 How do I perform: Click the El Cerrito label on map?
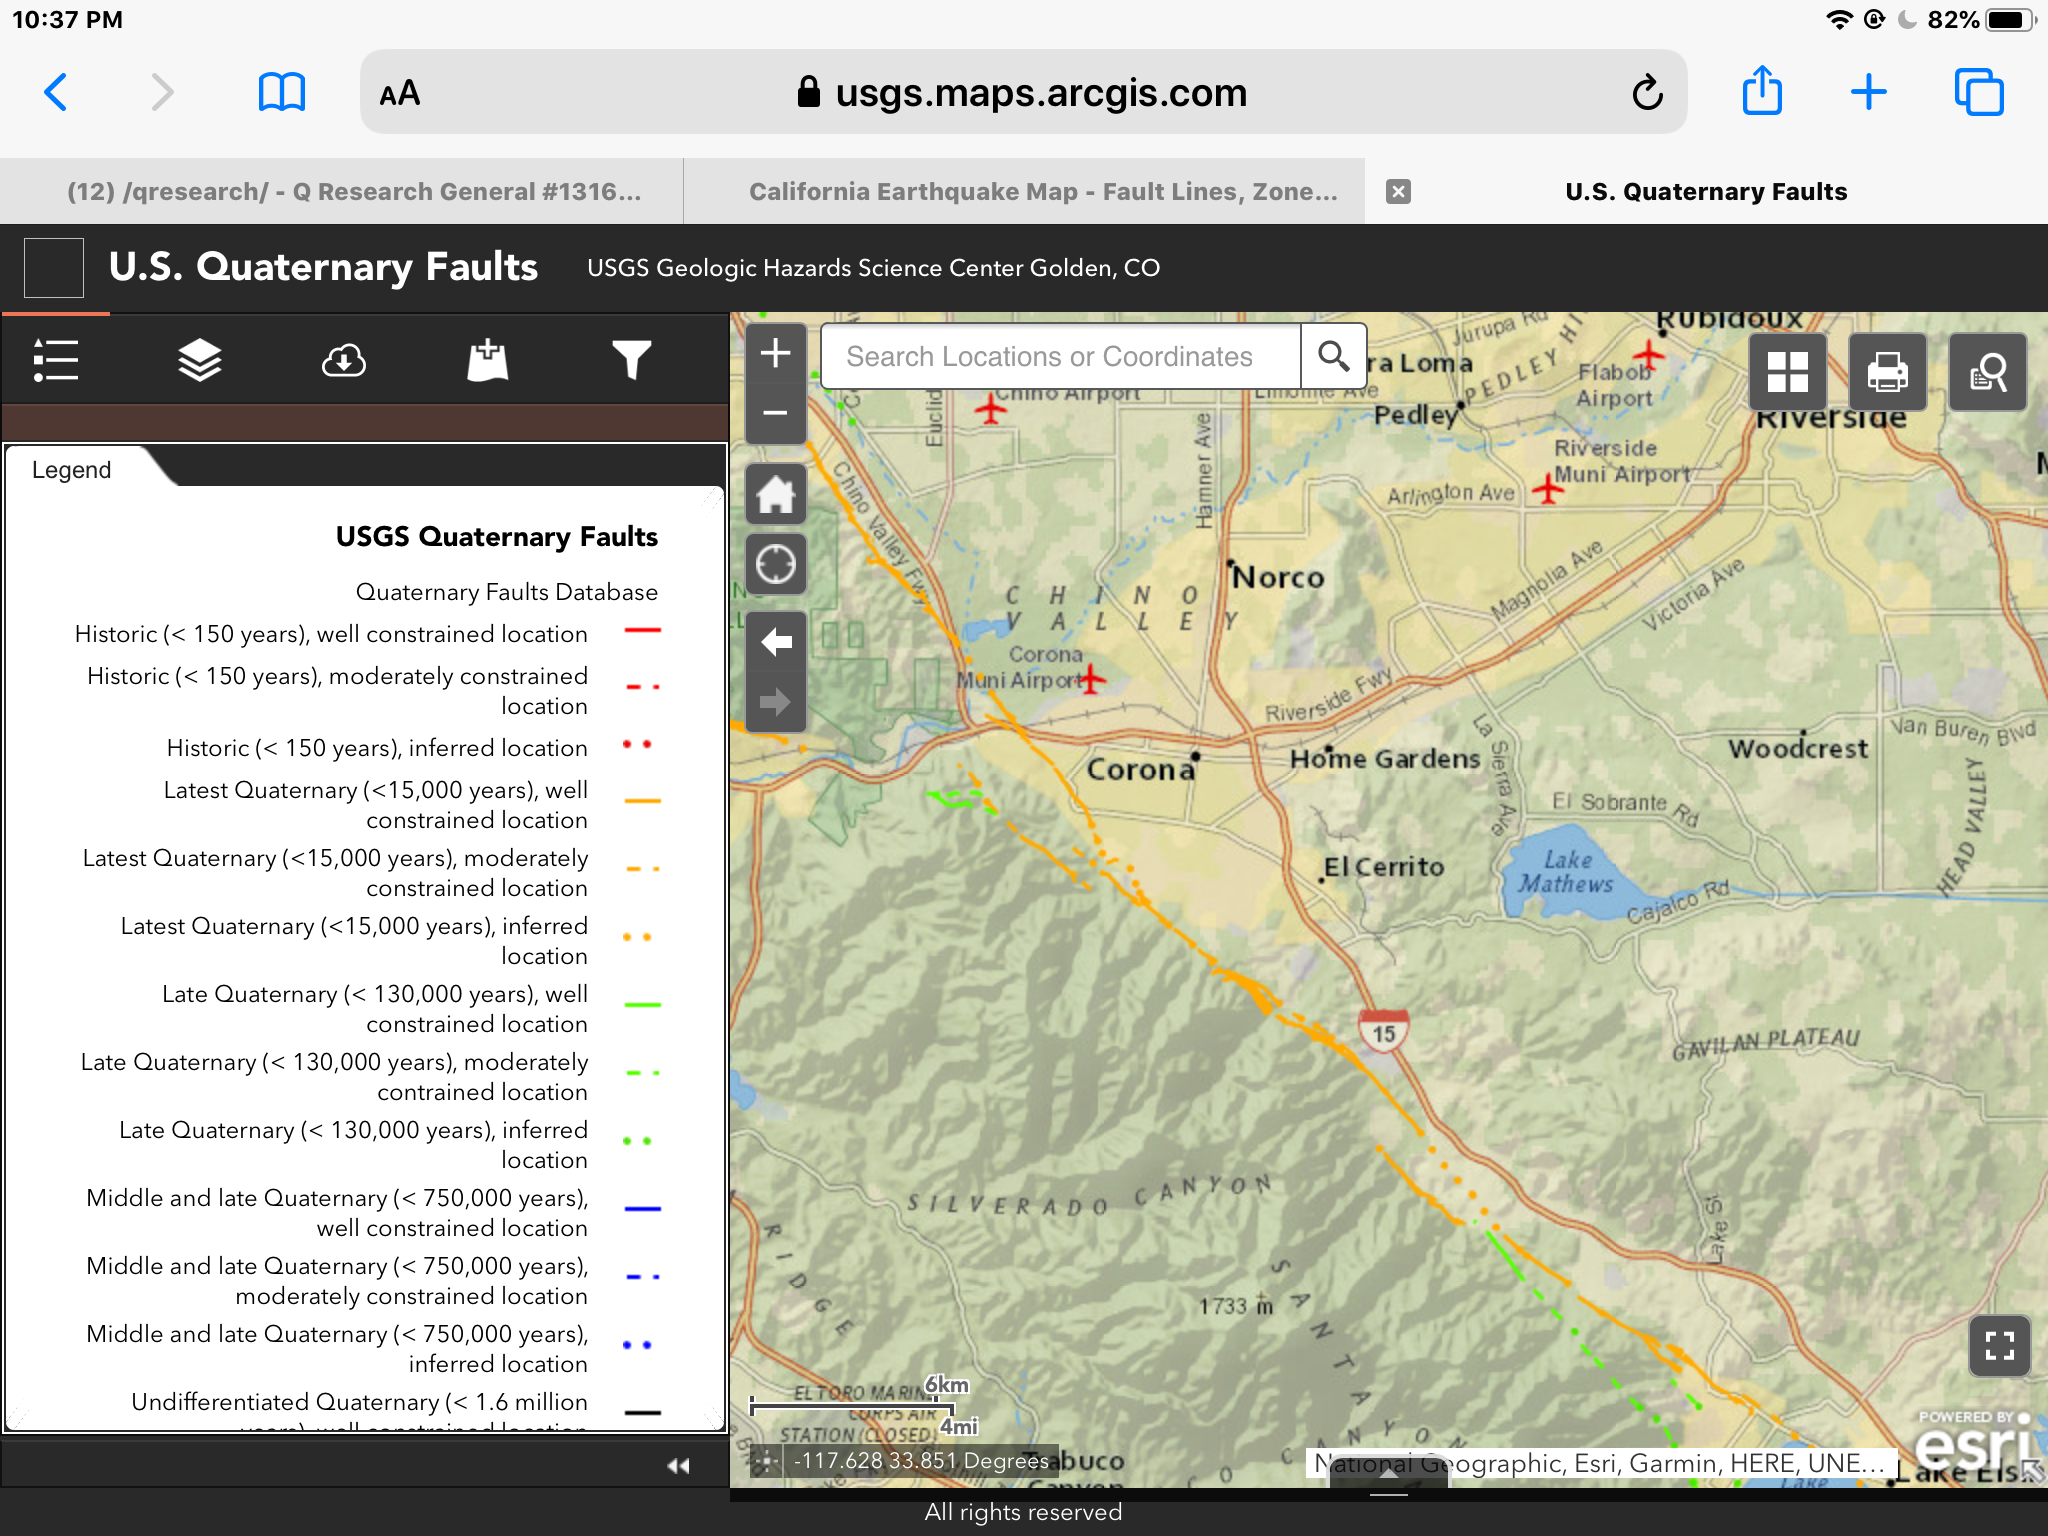point(1384,867)
